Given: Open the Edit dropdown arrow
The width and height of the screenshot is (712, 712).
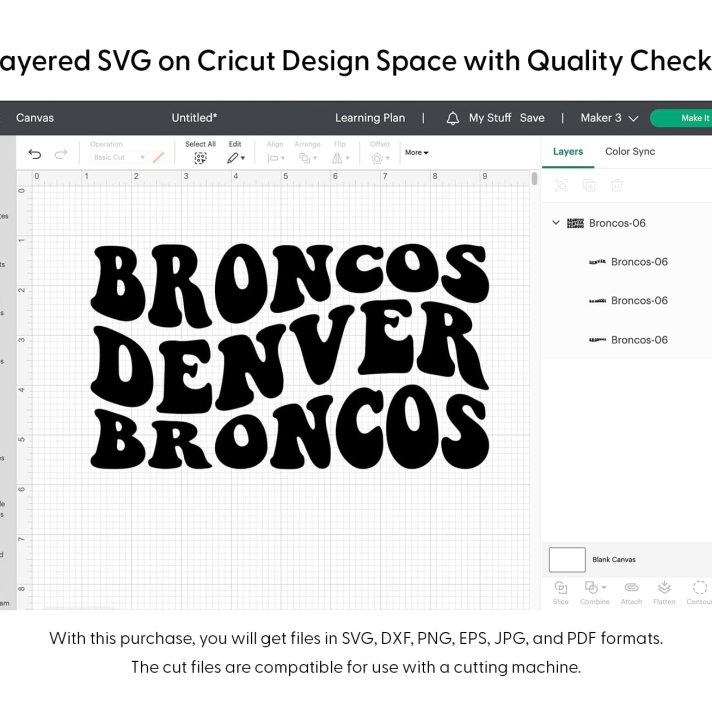Looking at the screenshot, I should pos(243,158).
